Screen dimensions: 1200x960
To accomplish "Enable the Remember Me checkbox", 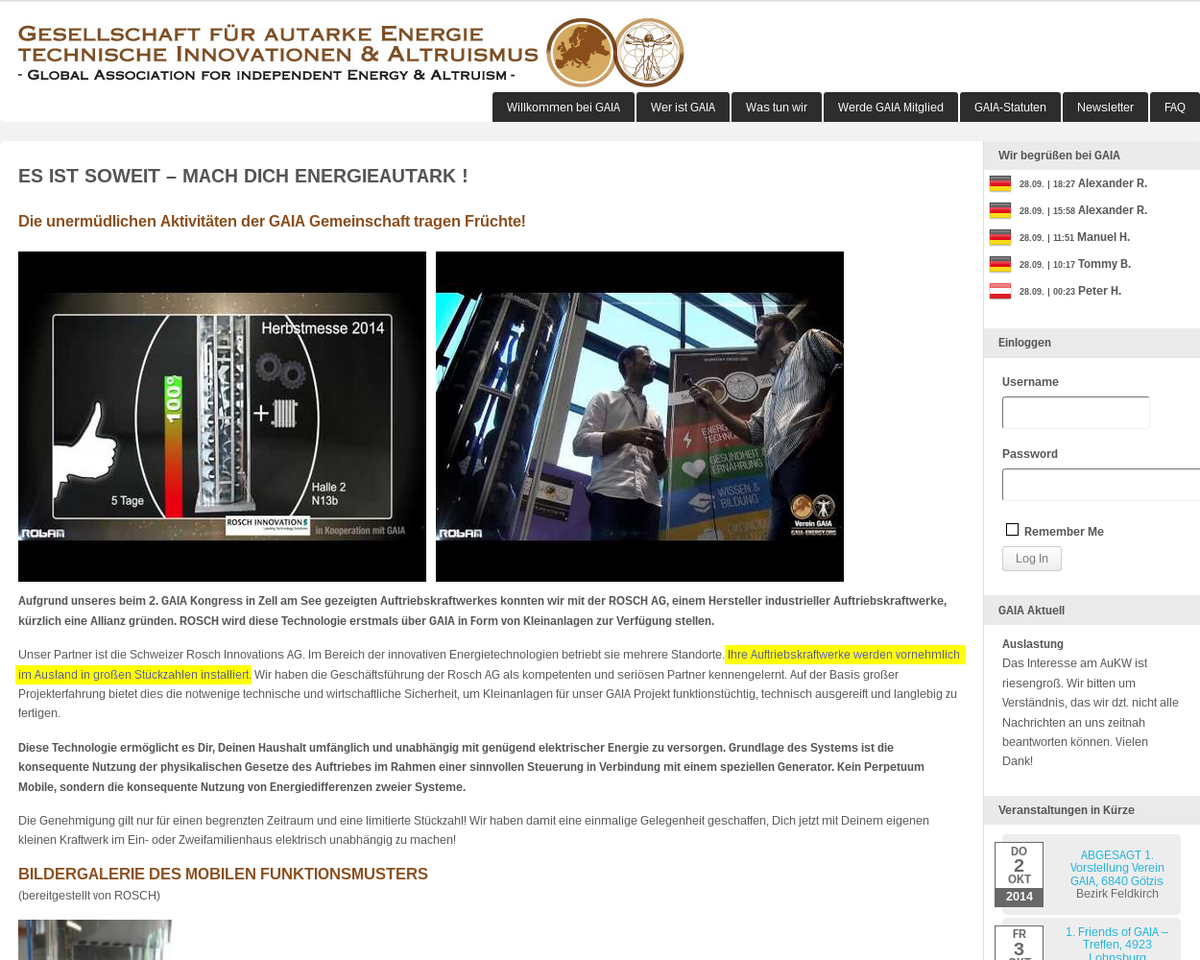I will [1012, 530].
